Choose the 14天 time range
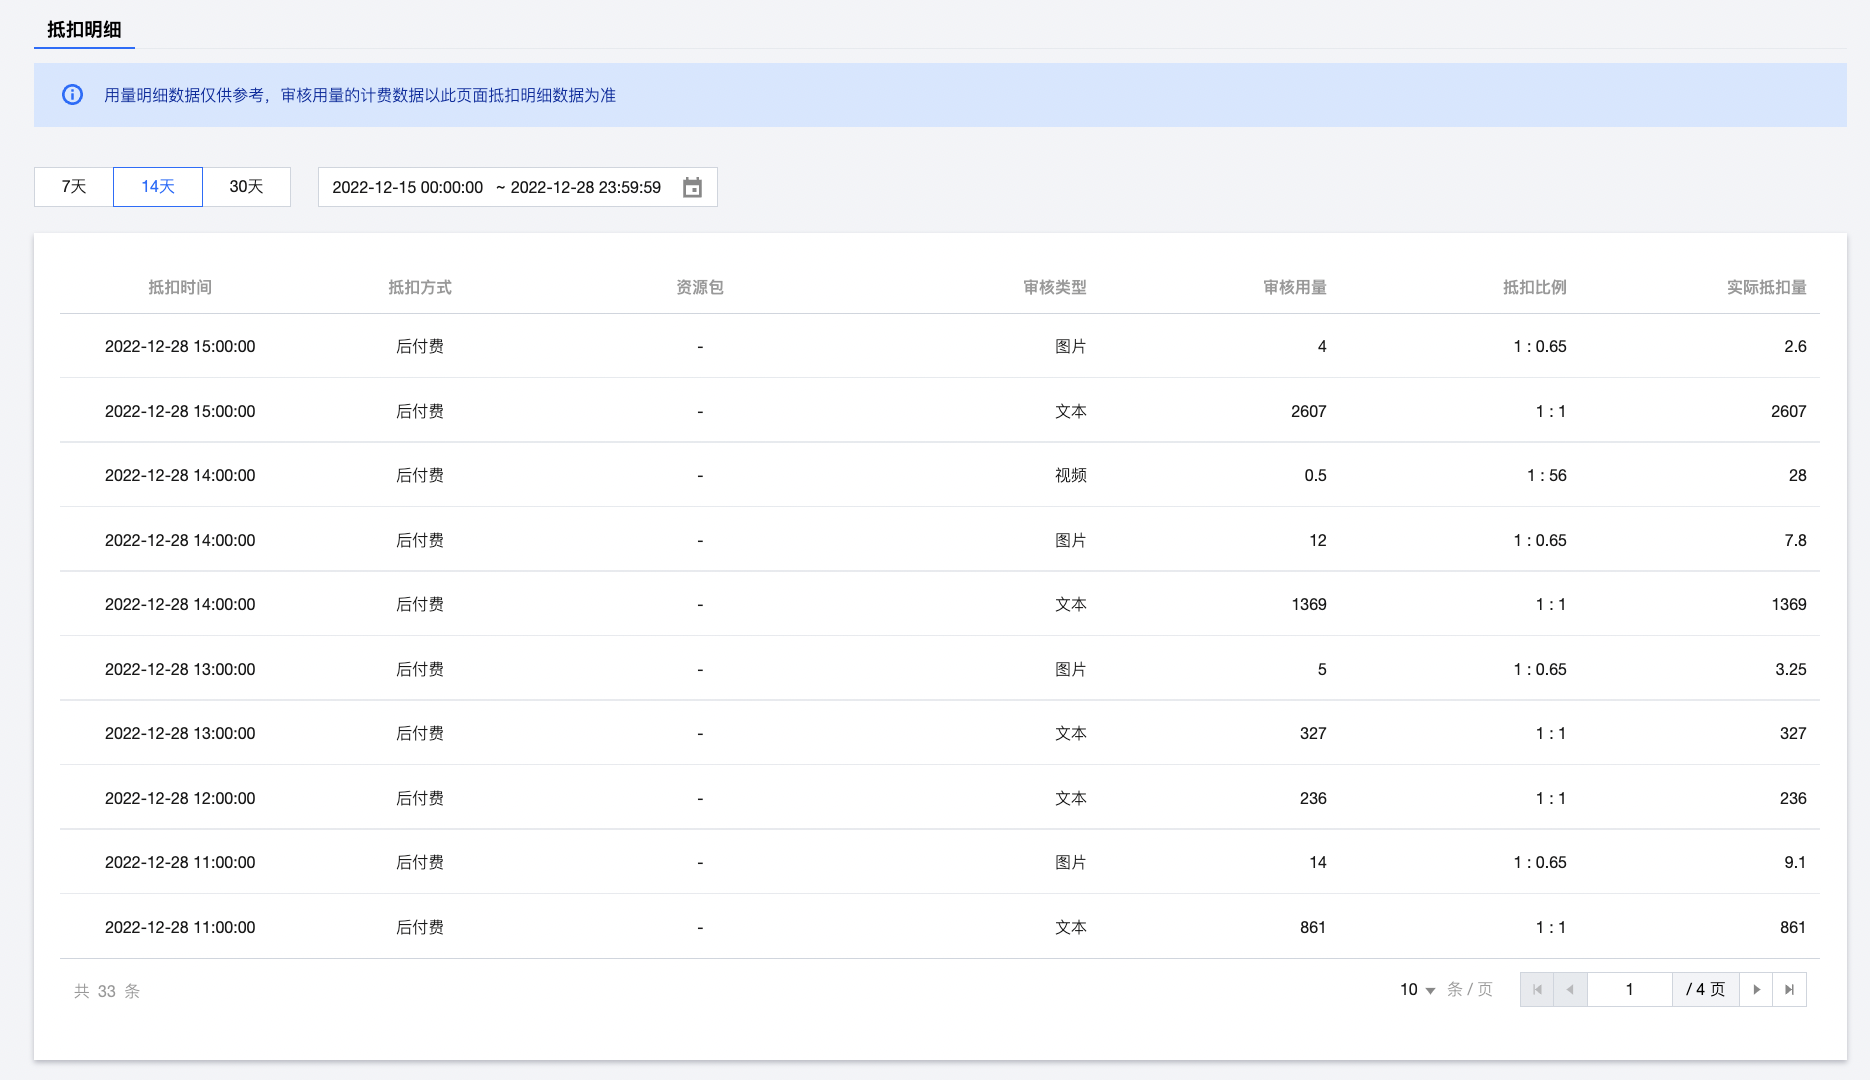 (158, 187)
